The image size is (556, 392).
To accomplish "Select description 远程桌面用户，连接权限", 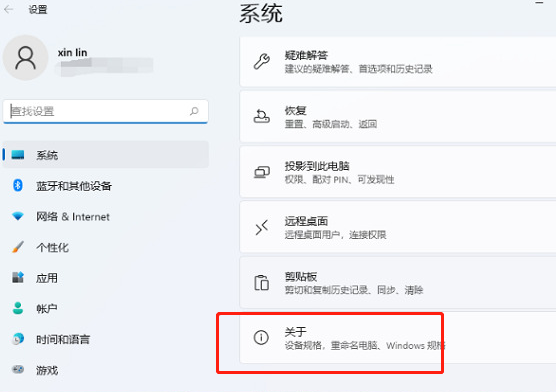I will (x=335, y=235).
